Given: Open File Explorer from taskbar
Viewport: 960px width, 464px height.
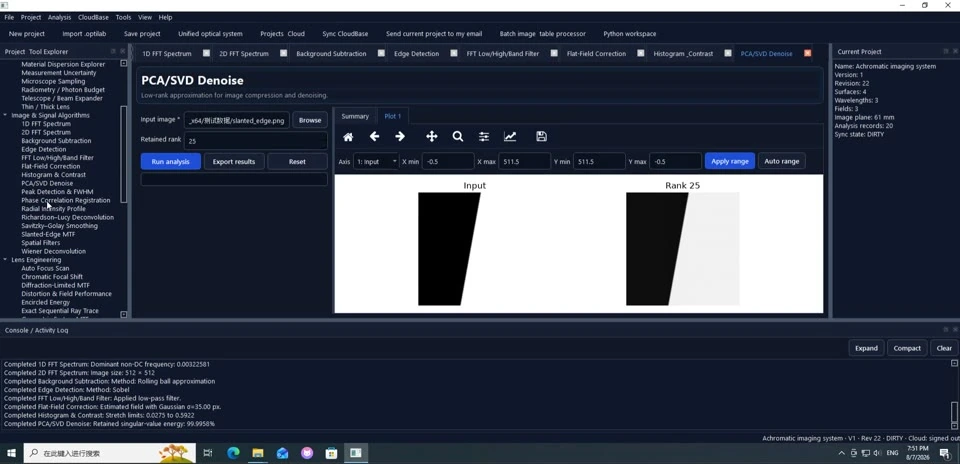Looking at the screenshot, I should (x=258, y=453).
